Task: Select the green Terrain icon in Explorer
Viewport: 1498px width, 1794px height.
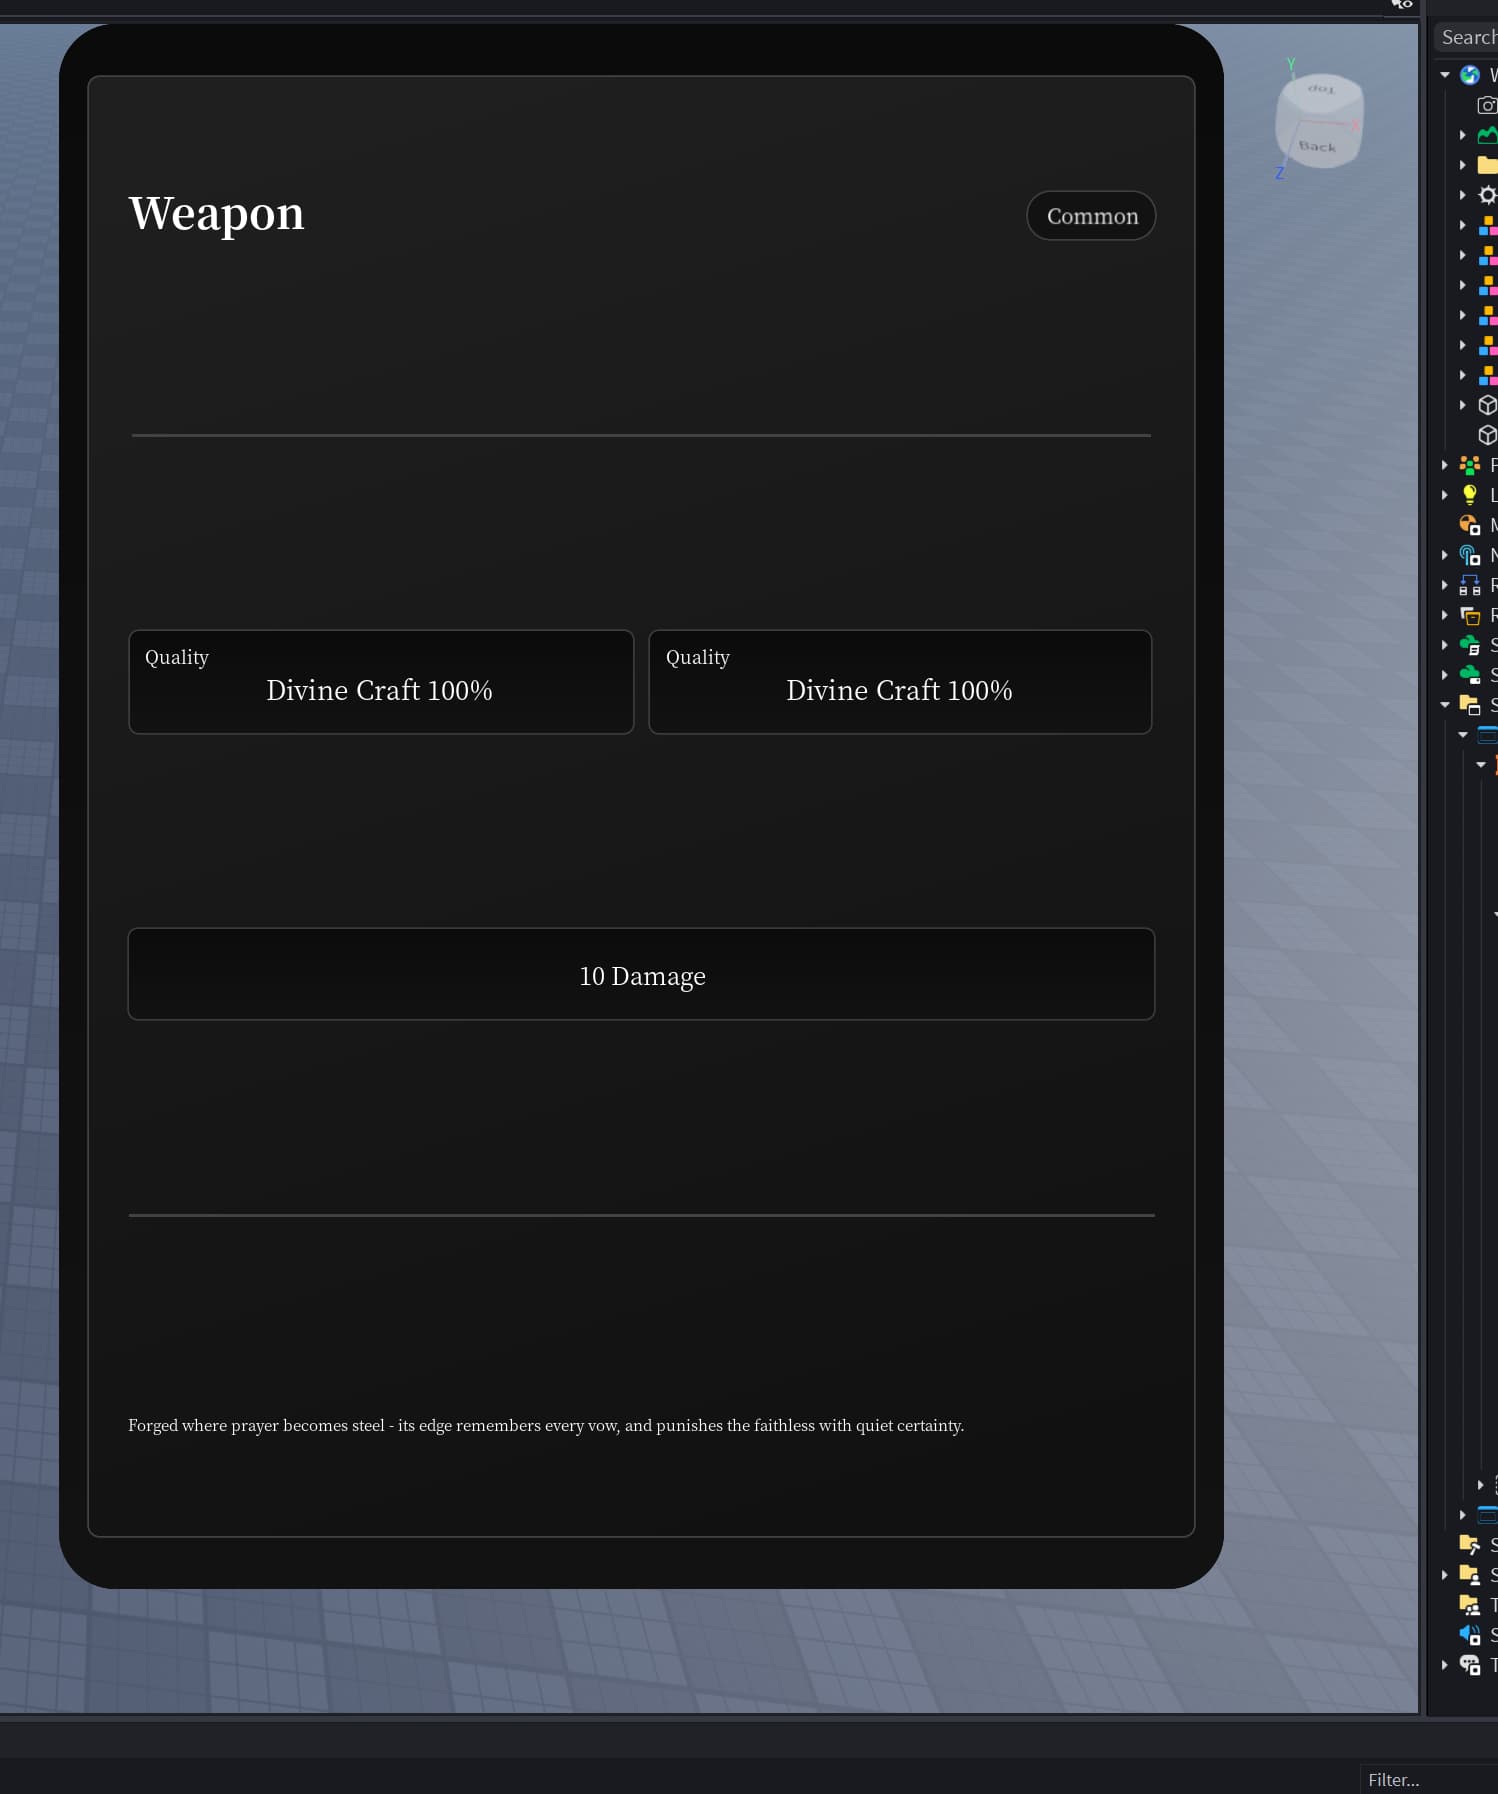Action: tap(1487, 135)
